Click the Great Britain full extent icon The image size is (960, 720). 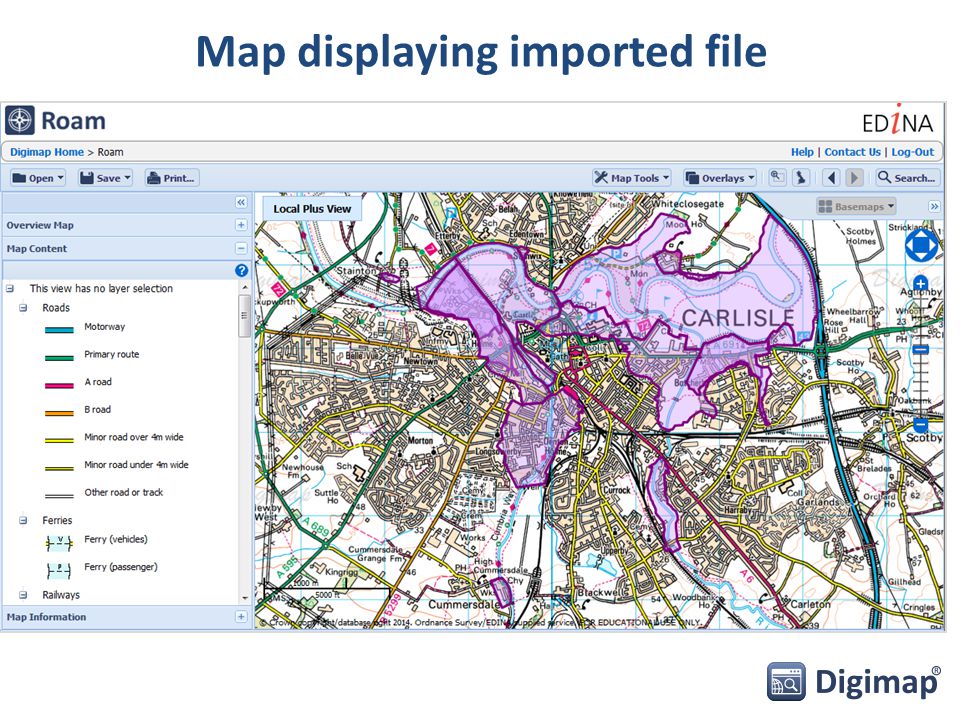click(x=801, y=178)
